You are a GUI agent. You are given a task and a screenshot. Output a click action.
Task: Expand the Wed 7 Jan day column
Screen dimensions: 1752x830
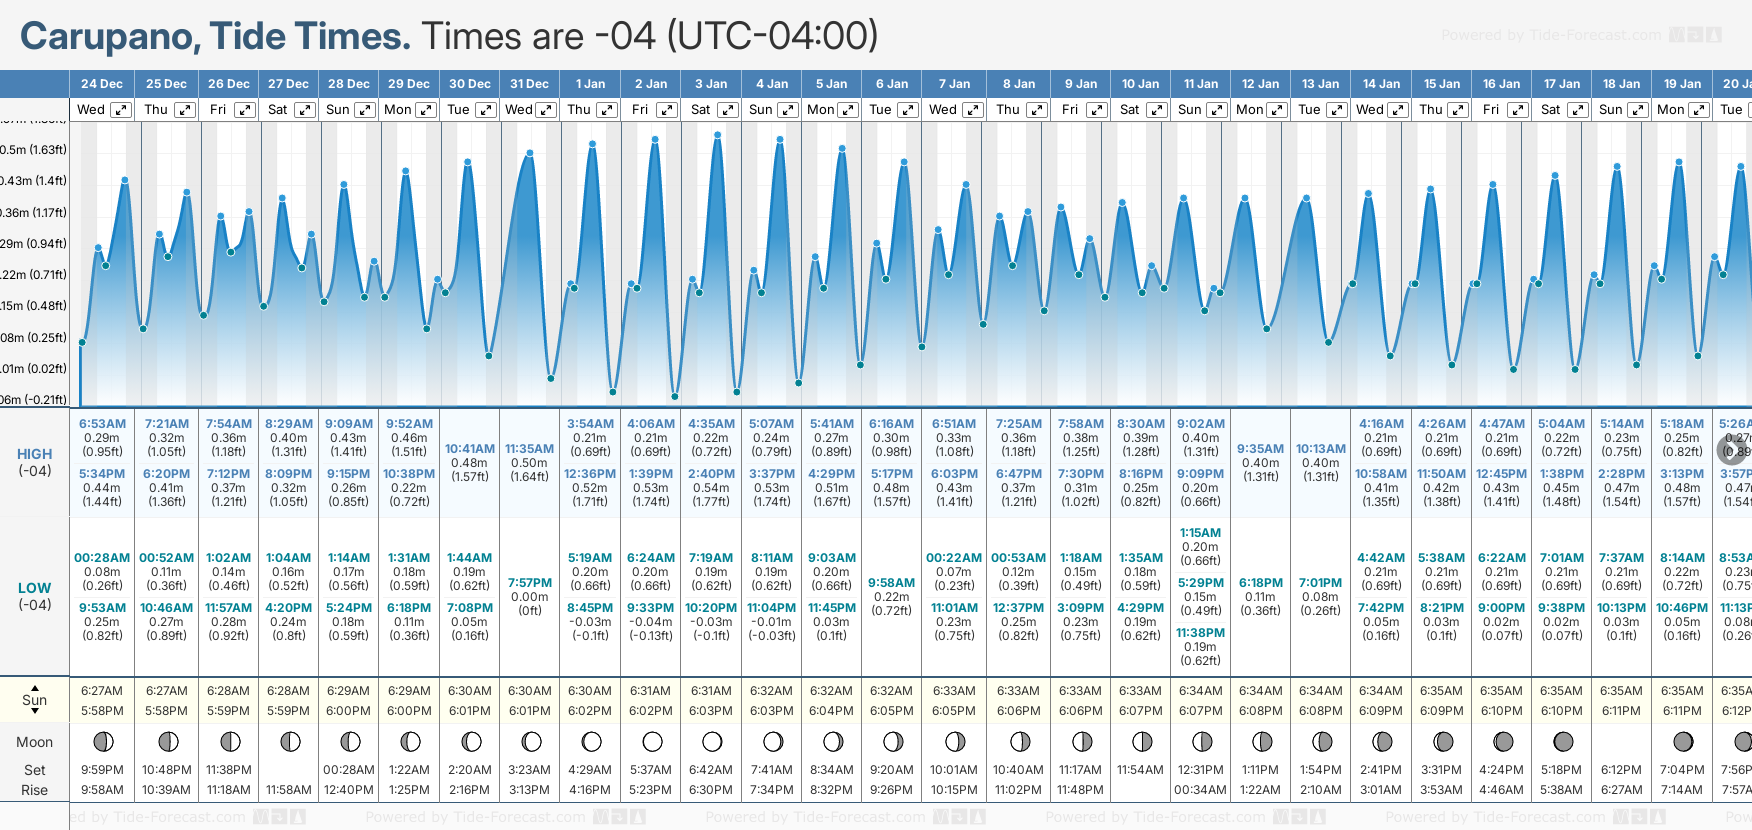(972, 110)
